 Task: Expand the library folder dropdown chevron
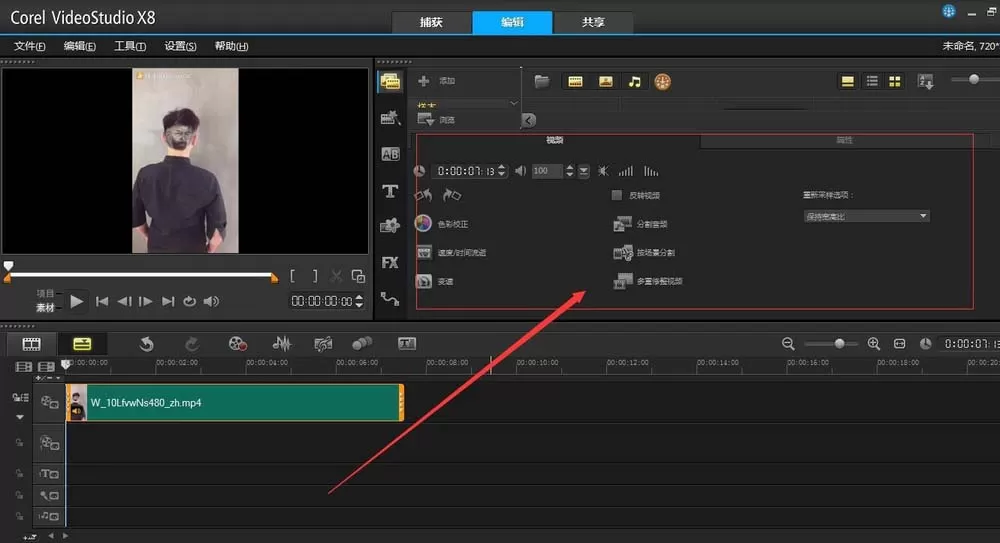[514, 103]
